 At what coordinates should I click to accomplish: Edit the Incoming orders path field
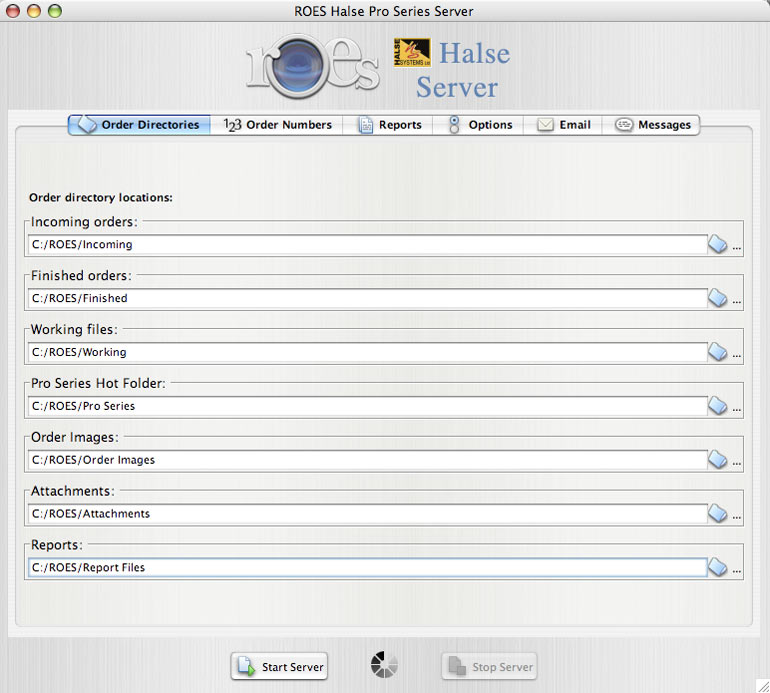click(x=367, y=244)
